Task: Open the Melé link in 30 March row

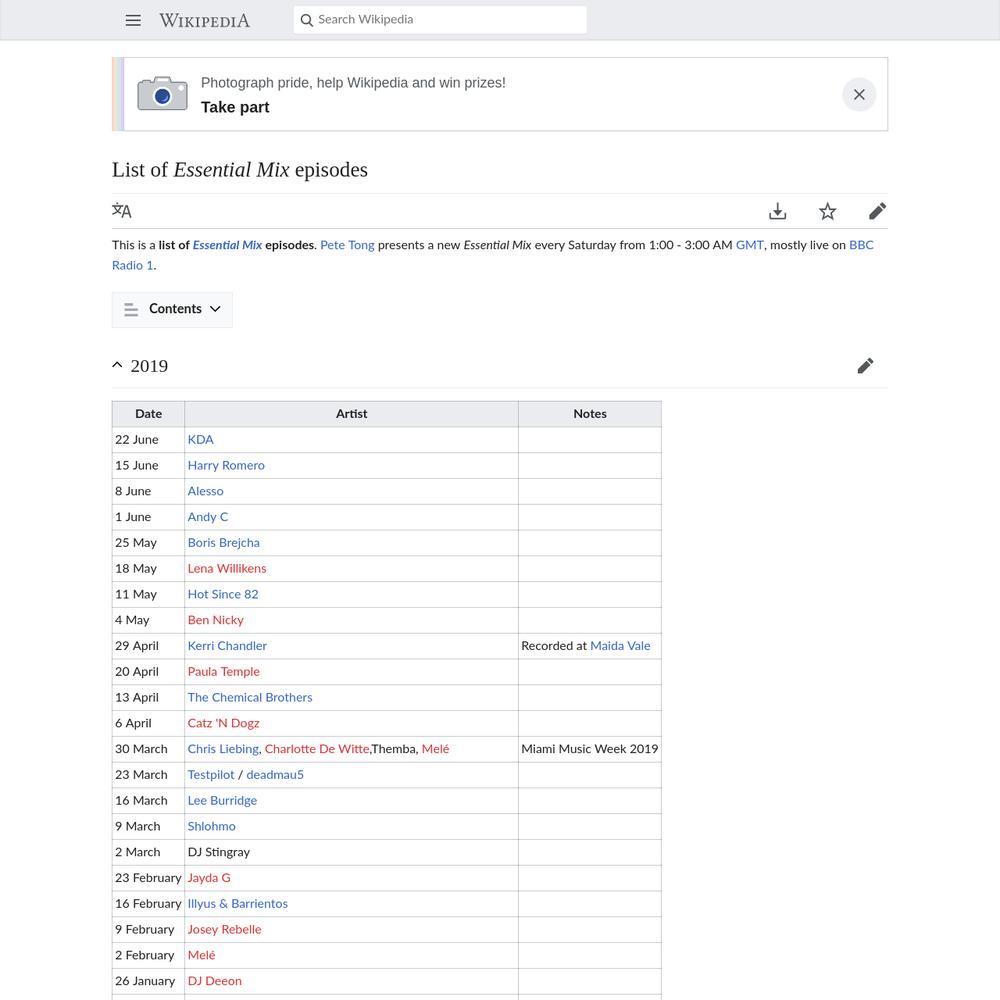Action: (x=435, y=749)
